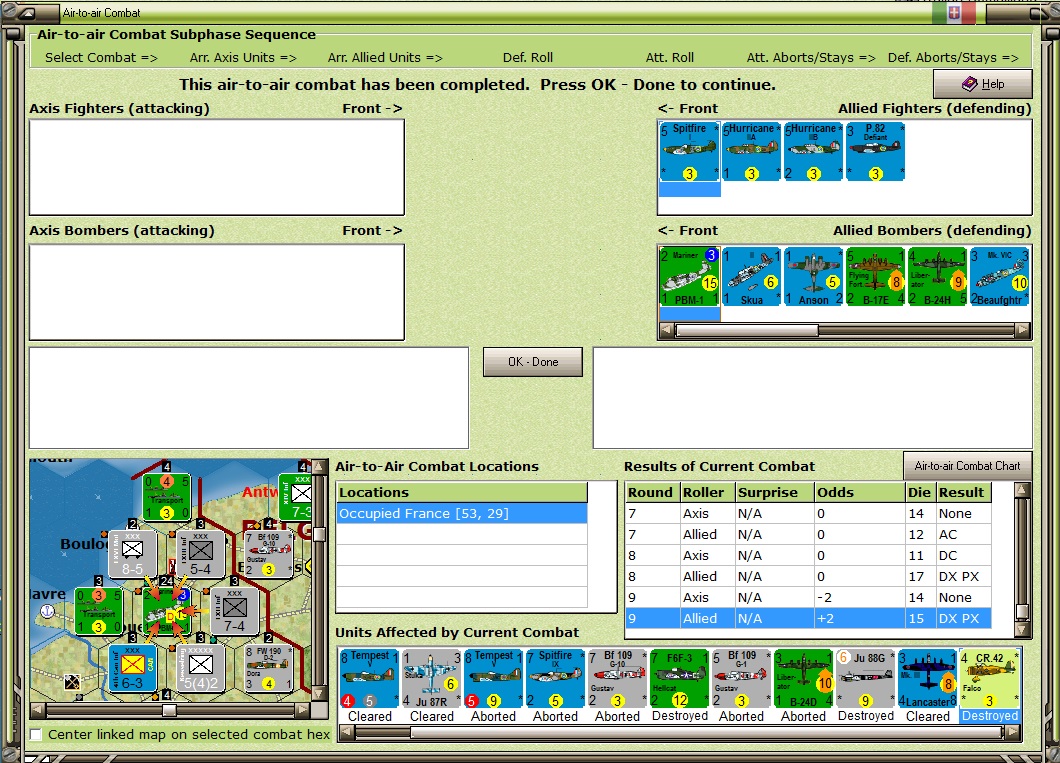Toggle Center linked map on selected combat hex
This screenshot has width=1060, height=763.
(36, 734)
